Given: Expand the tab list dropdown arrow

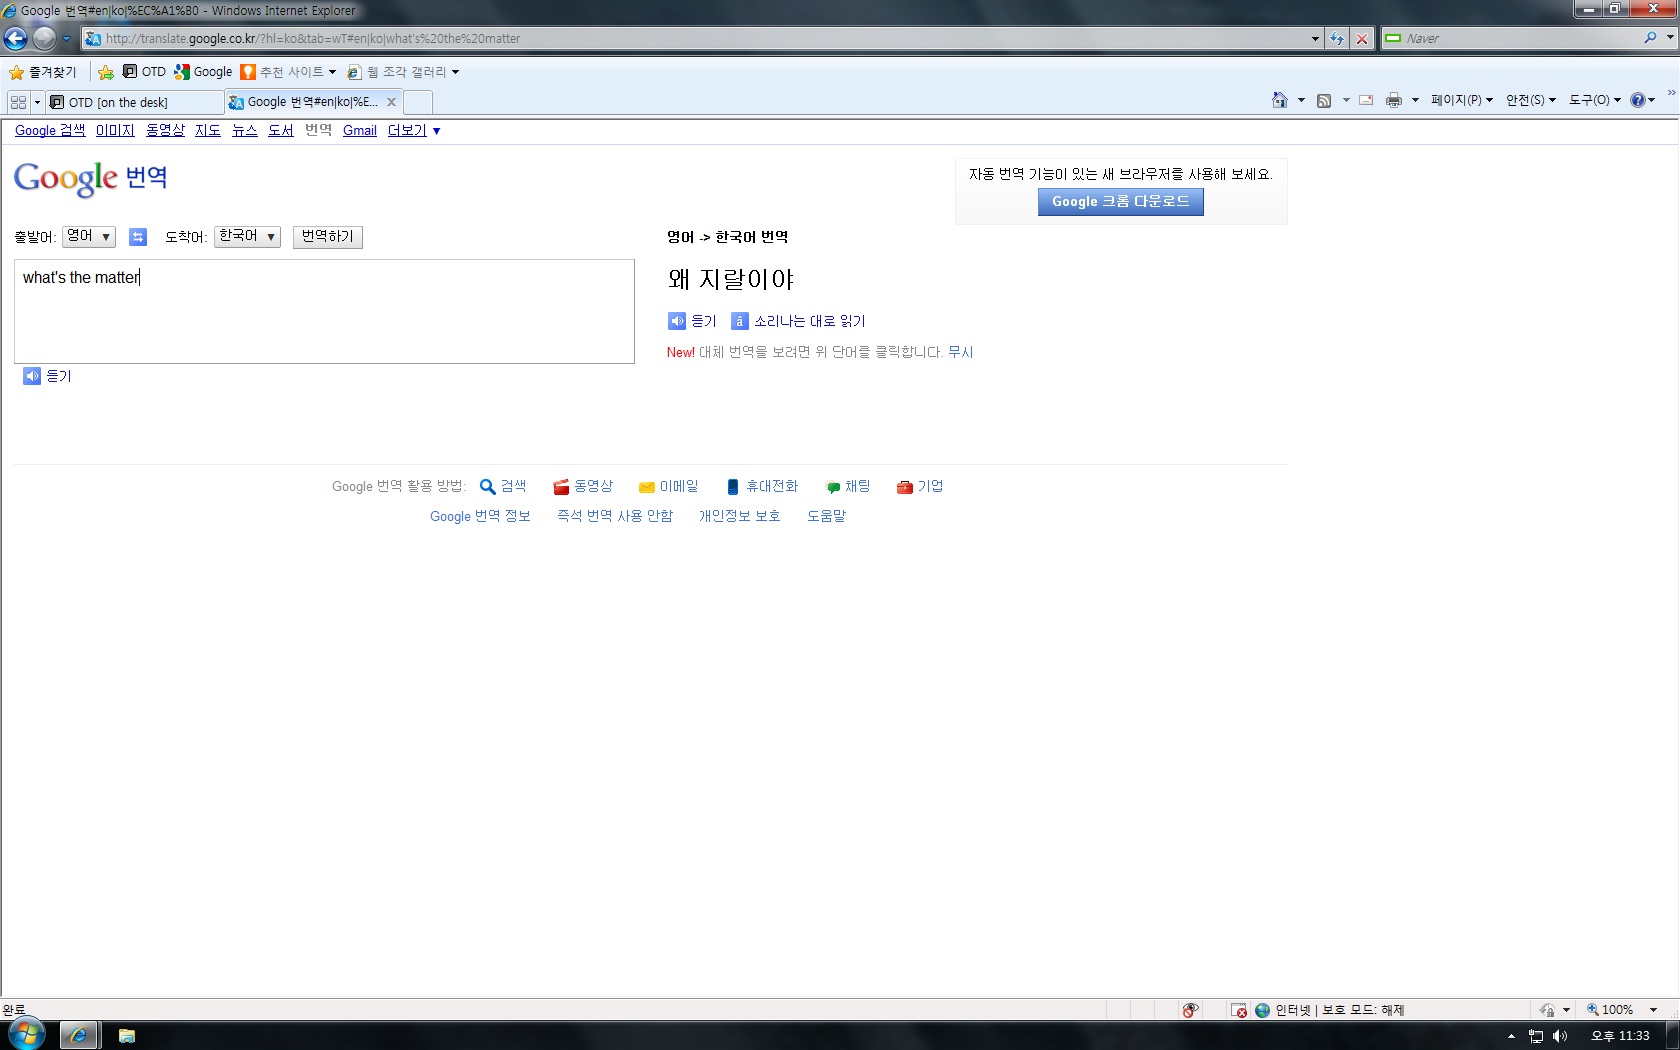Looking at the screenshot, I should click(x=38, y=102).
